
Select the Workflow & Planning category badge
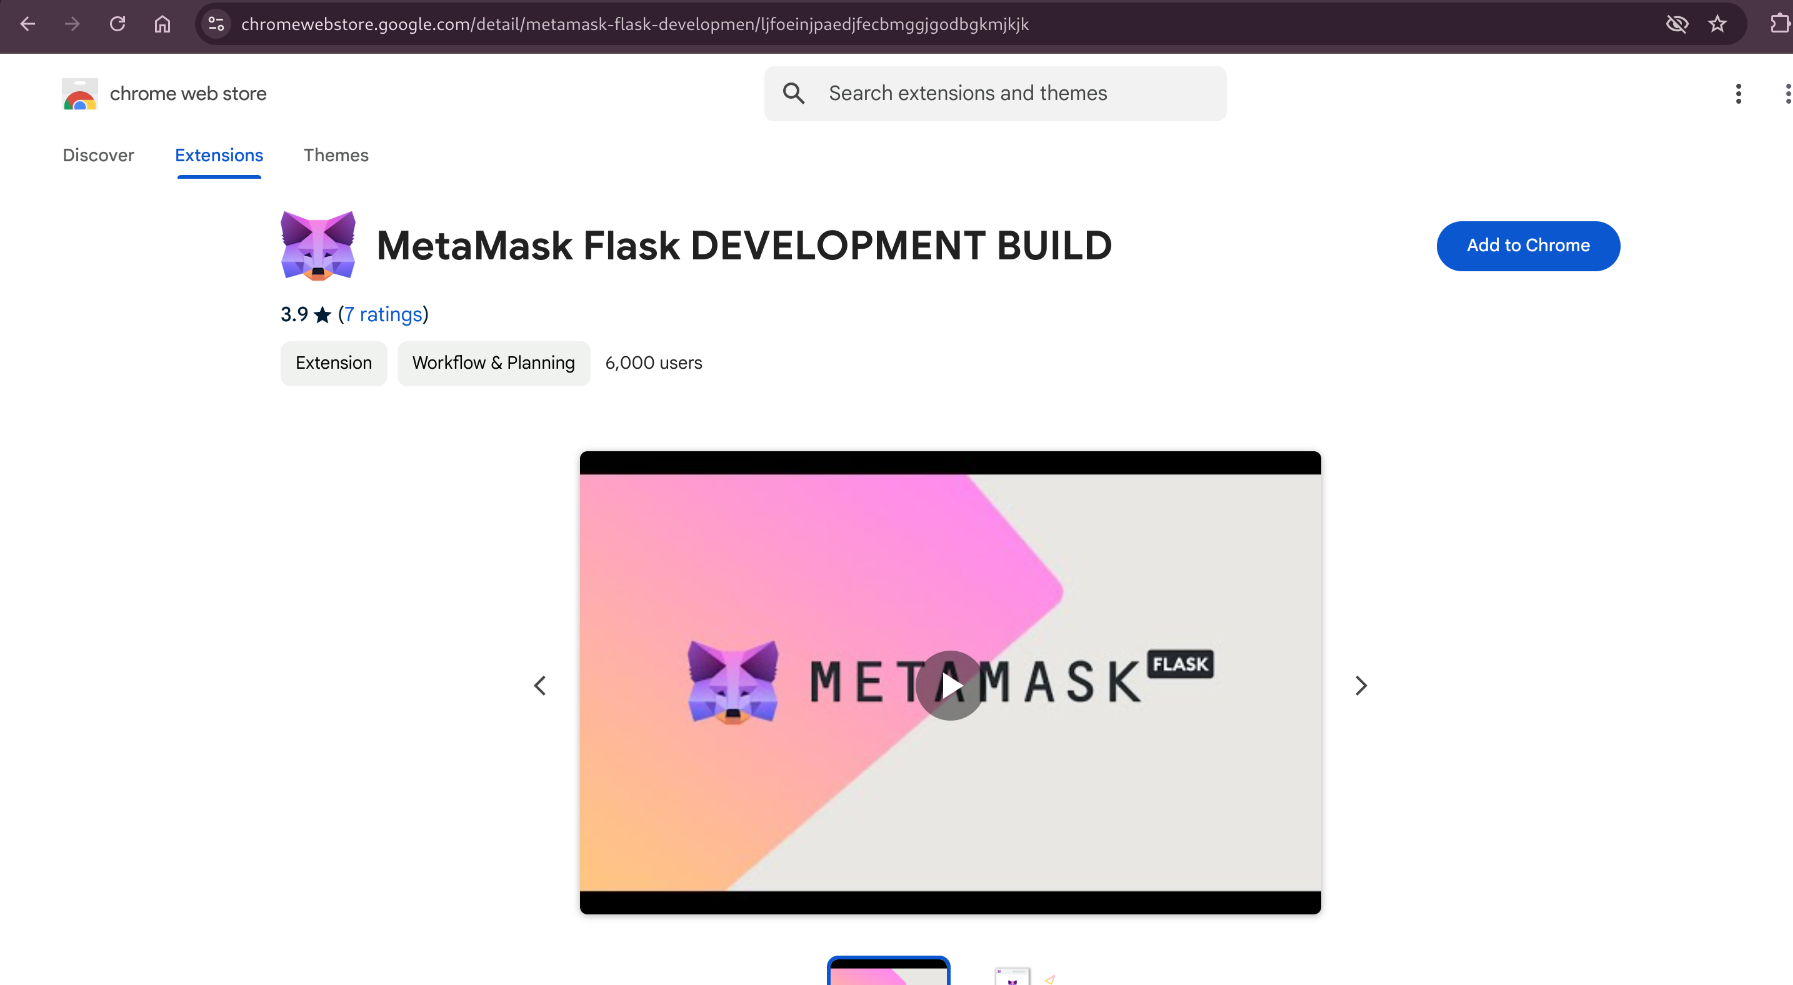(x=493, y=362)
